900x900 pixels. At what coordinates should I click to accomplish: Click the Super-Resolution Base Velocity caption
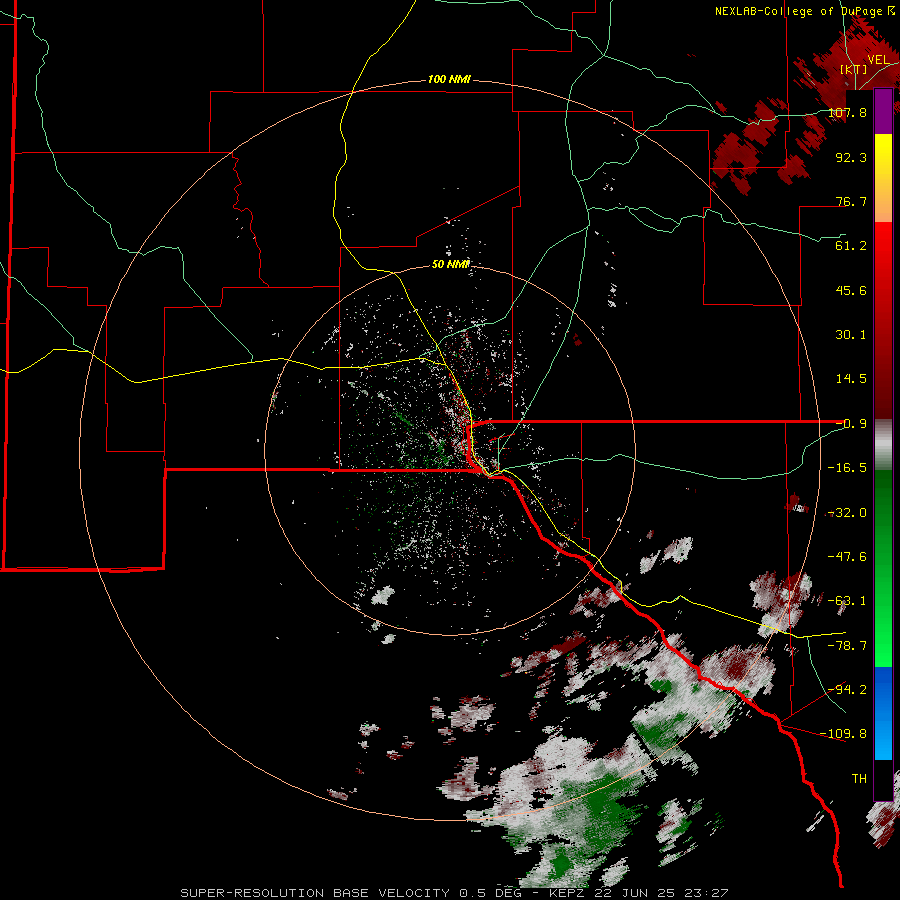pyautogui.click(x=454, y=893)
